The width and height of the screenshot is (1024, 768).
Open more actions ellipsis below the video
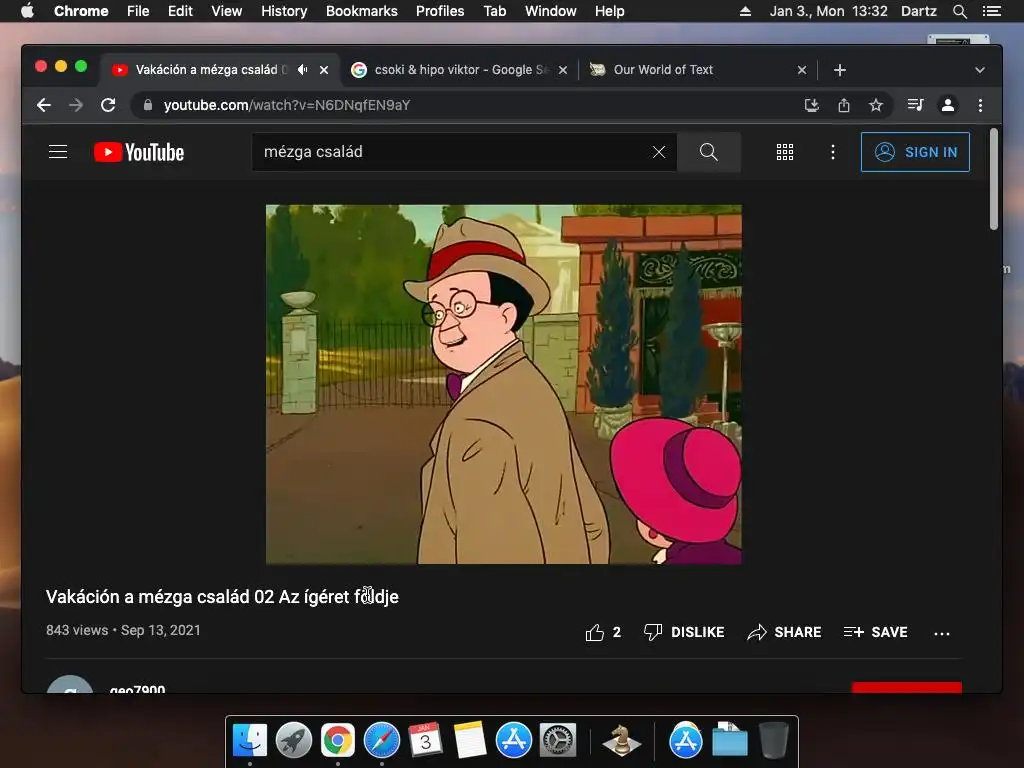942,633
